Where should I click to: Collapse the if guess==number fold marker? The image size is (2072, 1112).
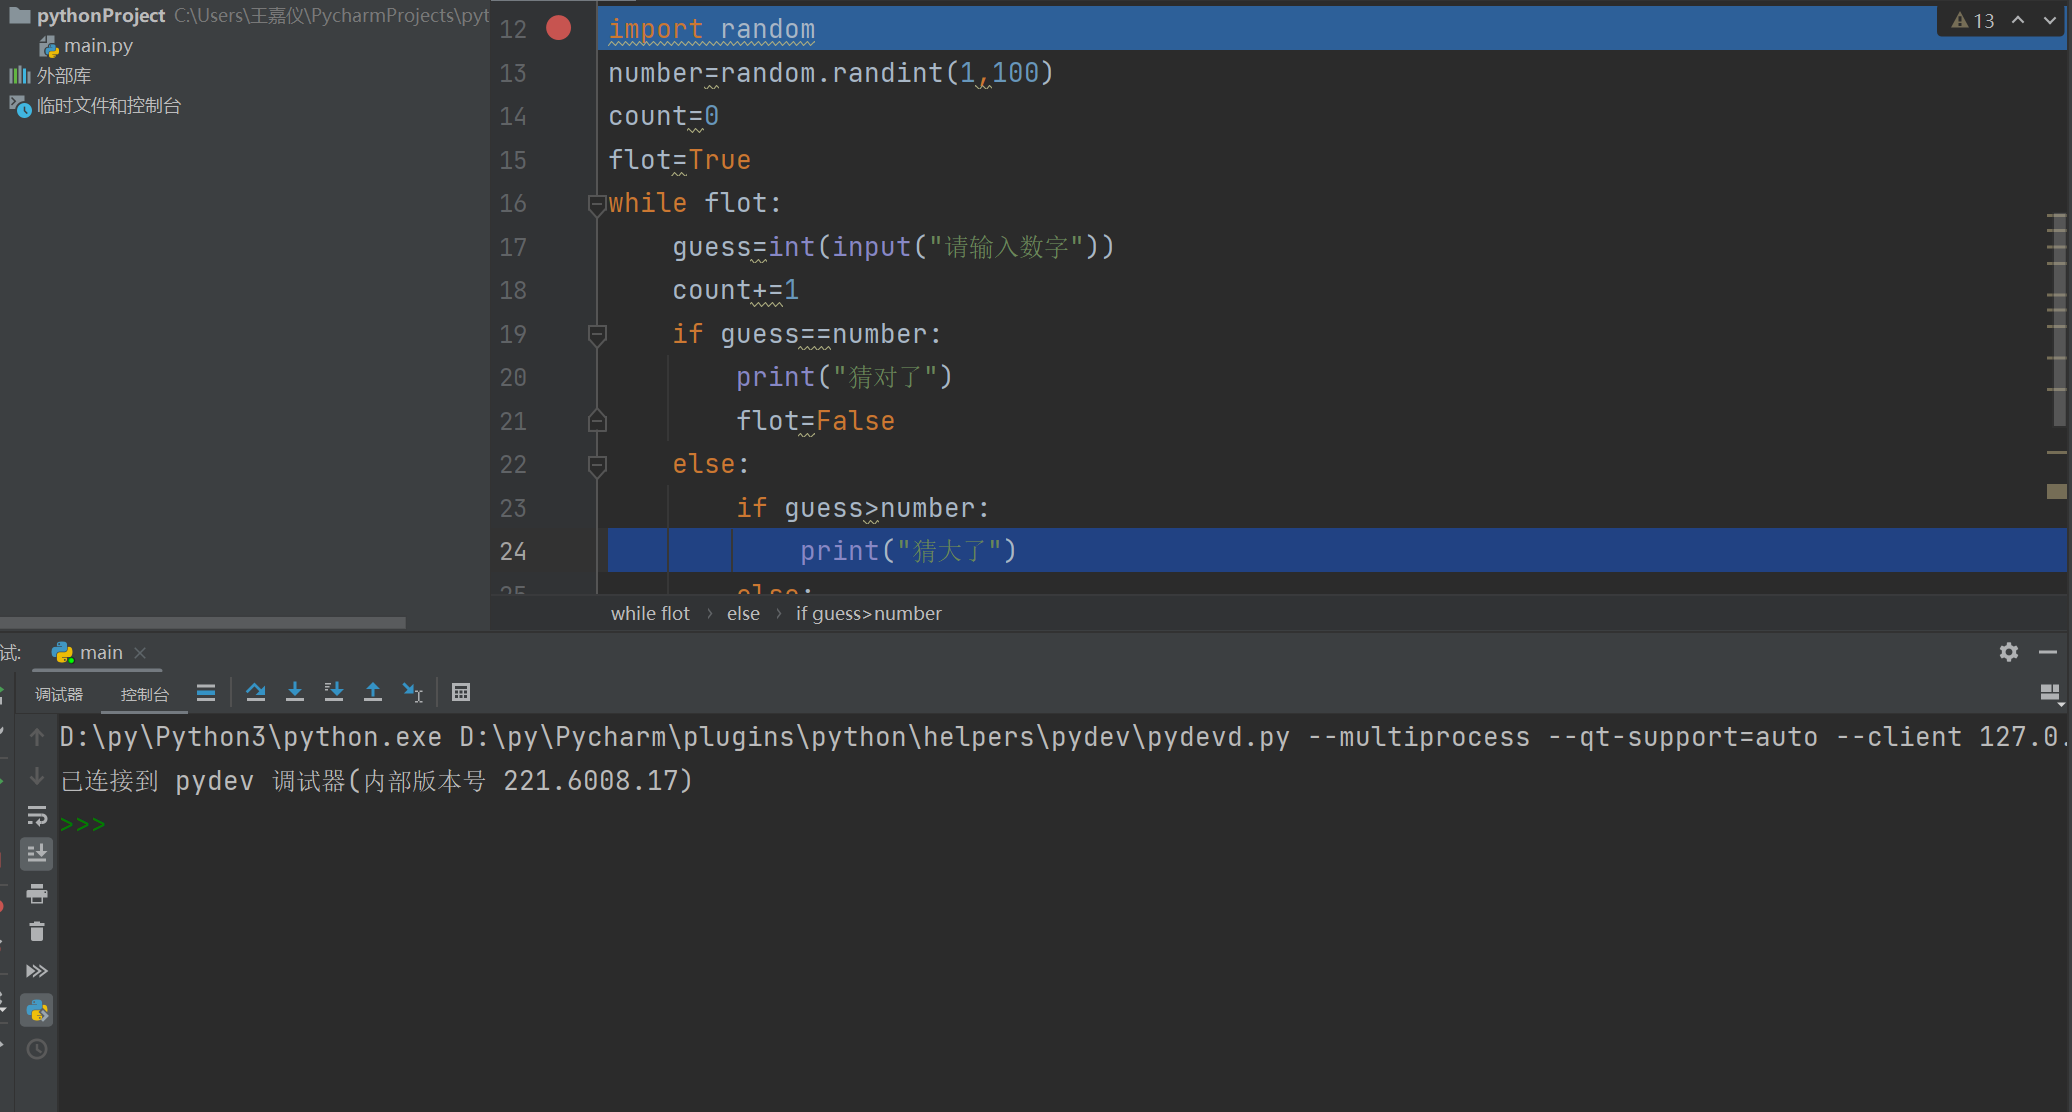[x=597, y=335]
